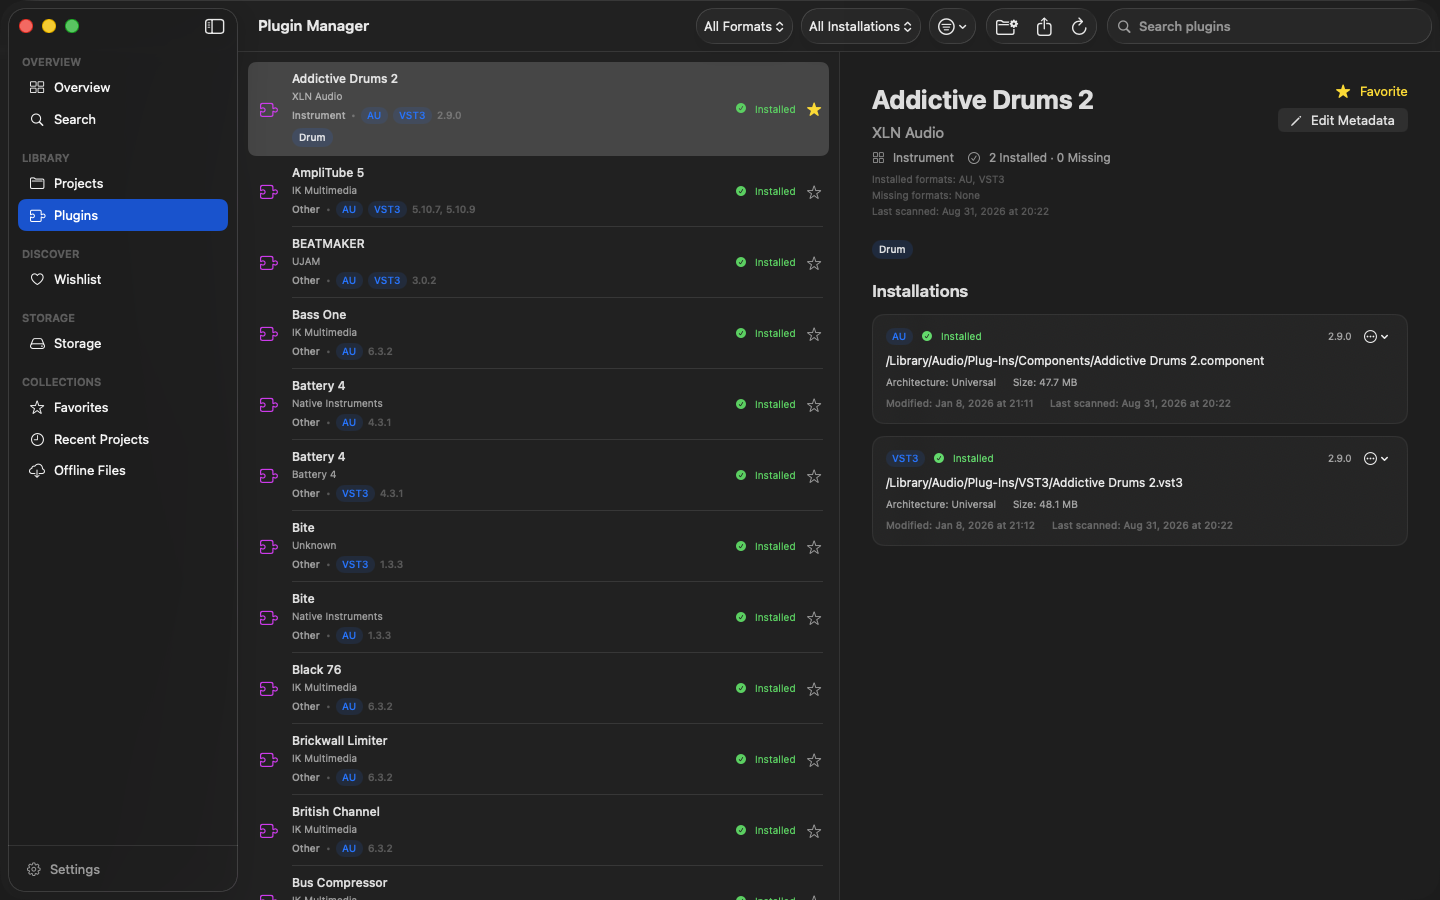The width and height of the screenshot is (1440, 900).
Task: Favorite the Battery 4 VST3 entry
Action: point(814,476)
